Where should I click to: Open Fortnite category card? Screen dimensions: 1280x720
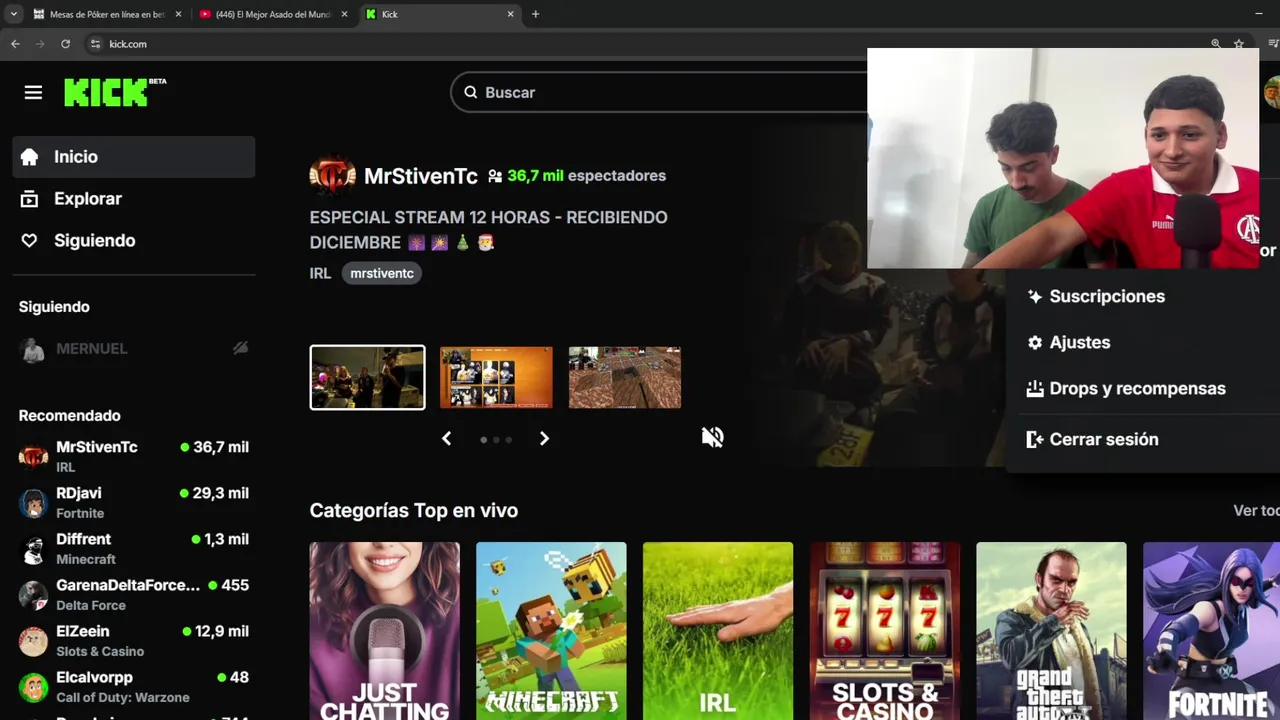point(1211,631)
